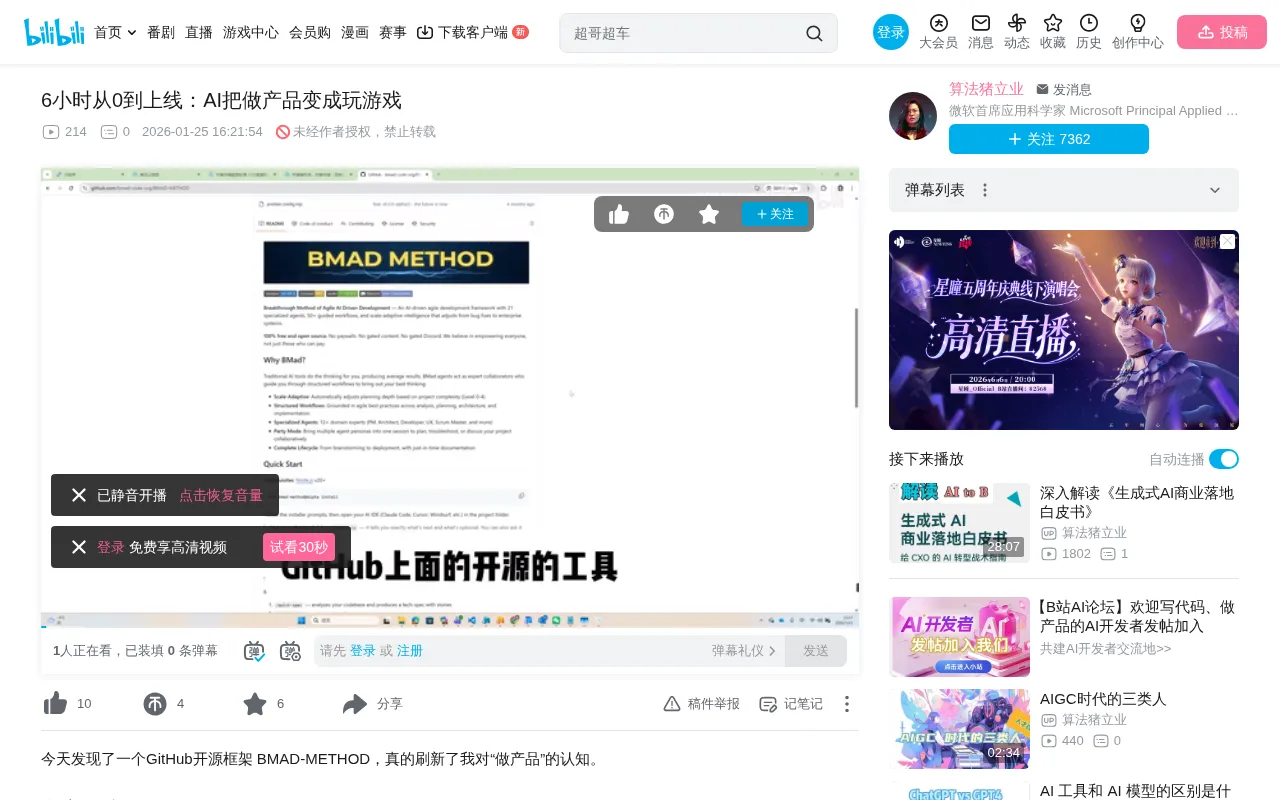Go to 番剧 in top navigation

(161, 32)
